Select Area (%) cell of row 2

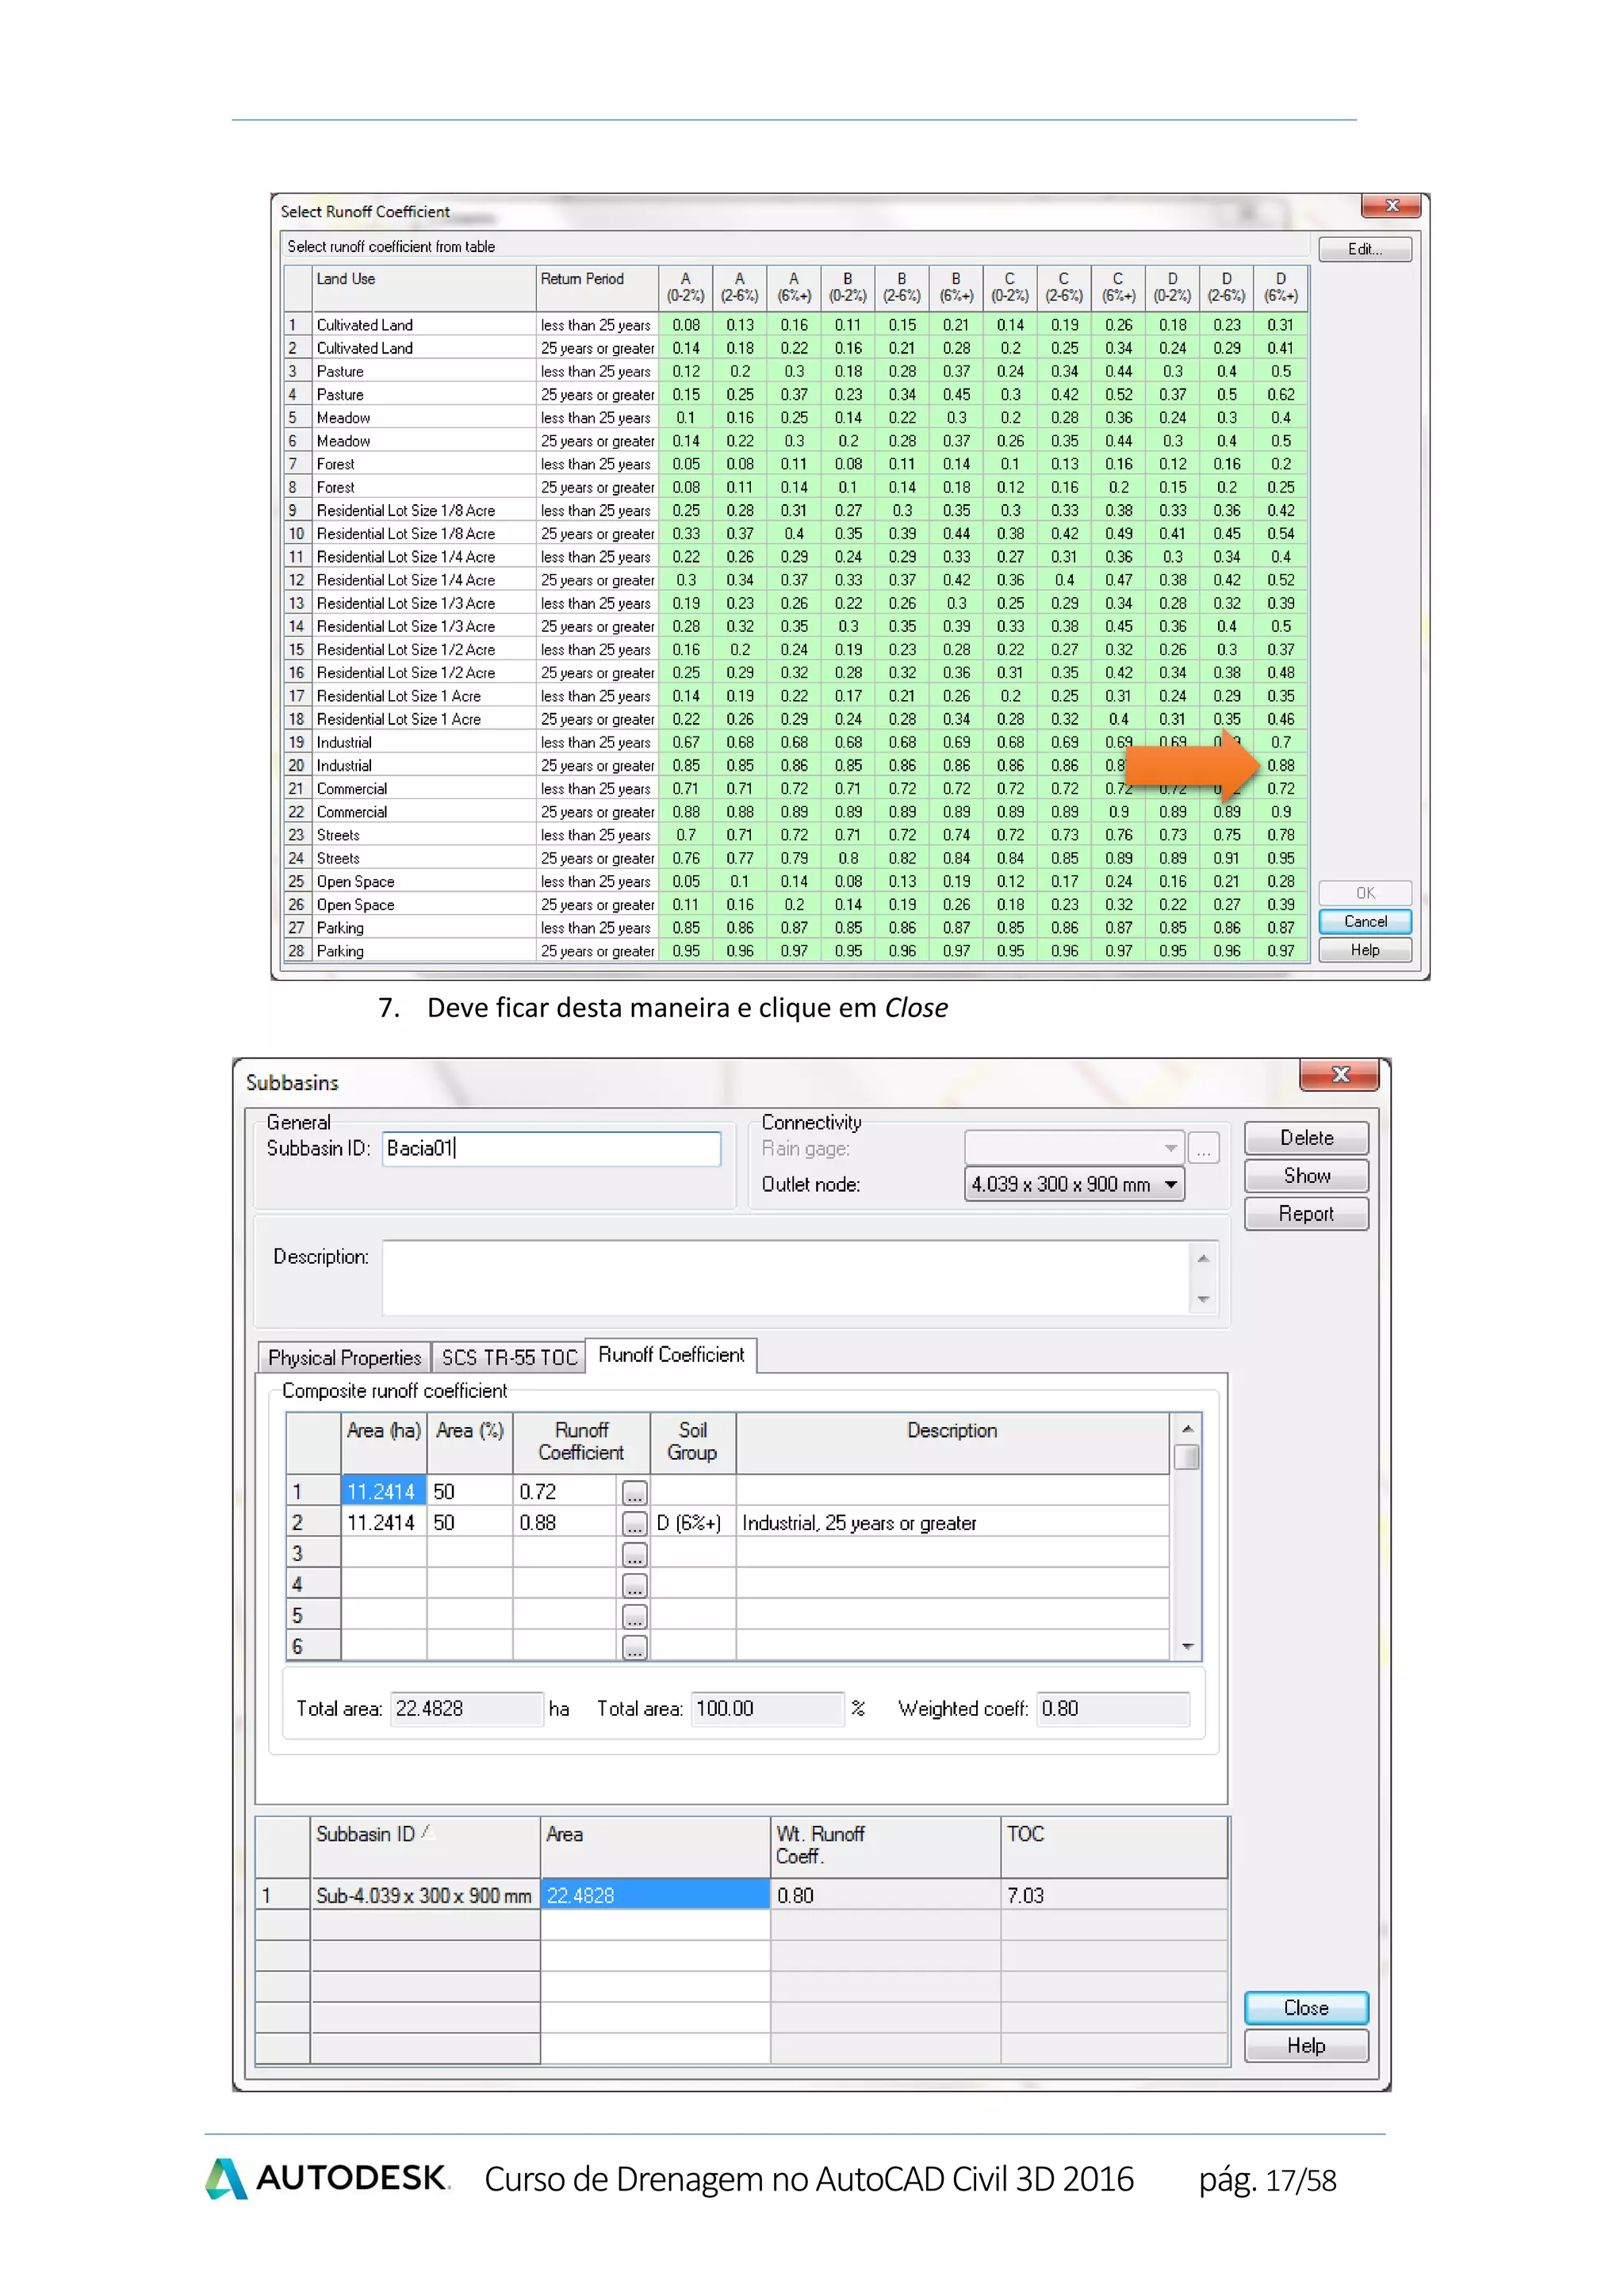click(x=470, y=1522)
